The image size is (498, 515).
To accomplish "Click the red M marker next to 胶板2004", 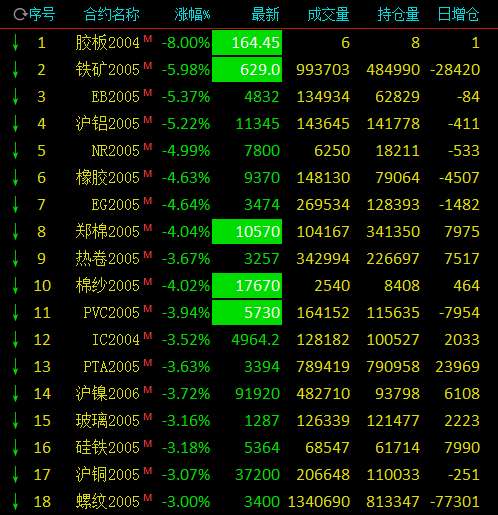I will 148,39.
